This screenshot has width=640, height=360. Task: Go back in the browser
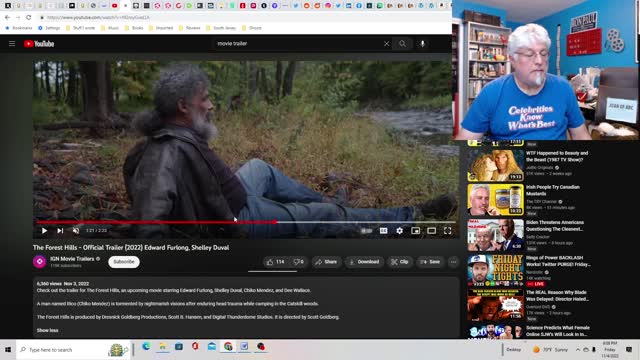(7, 18)
